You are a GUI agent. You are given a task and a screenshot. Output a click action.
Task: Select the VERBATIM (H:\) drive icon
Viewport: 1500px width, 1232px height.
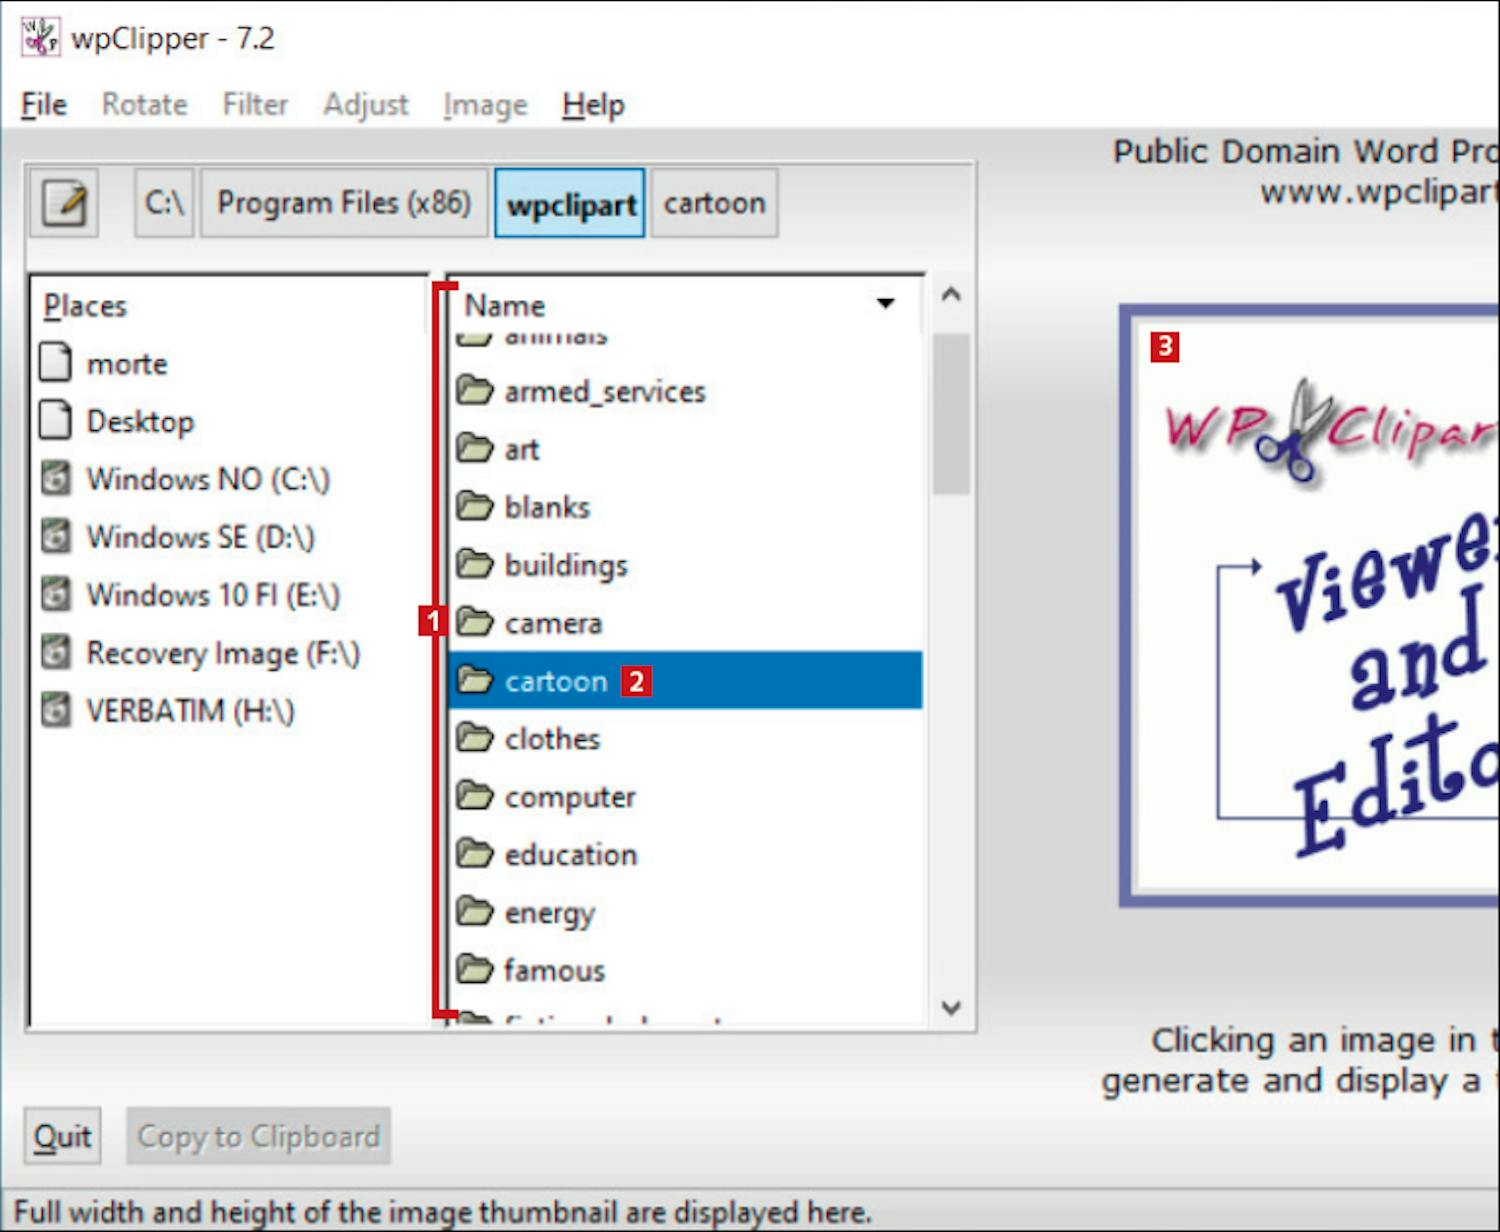[x=56, y=711]
